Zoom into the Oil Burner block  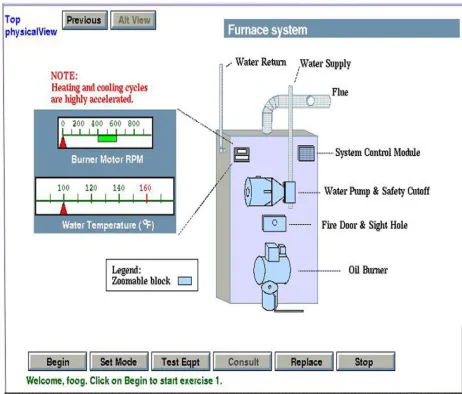[x=272, y=276]
